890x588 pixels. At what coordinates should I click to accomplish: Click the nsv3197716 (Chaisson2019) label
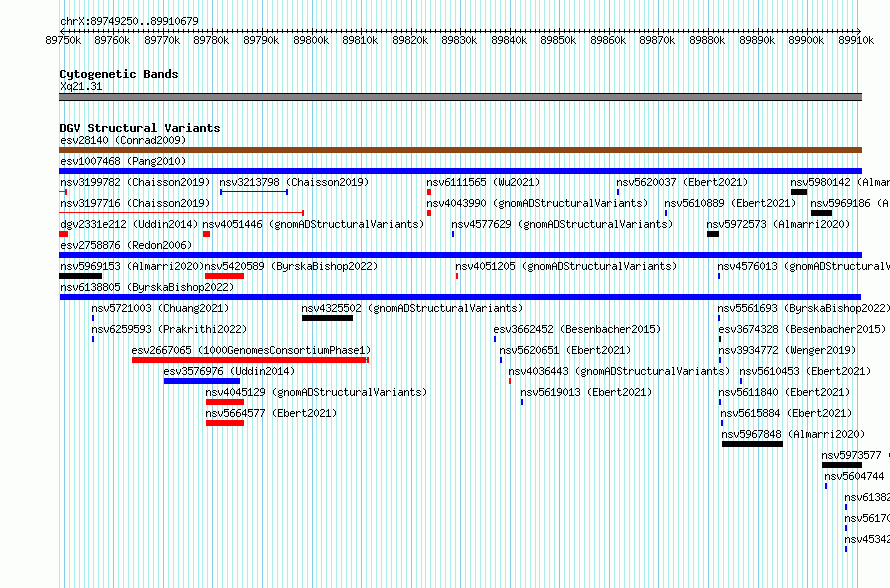coord(135,203)
